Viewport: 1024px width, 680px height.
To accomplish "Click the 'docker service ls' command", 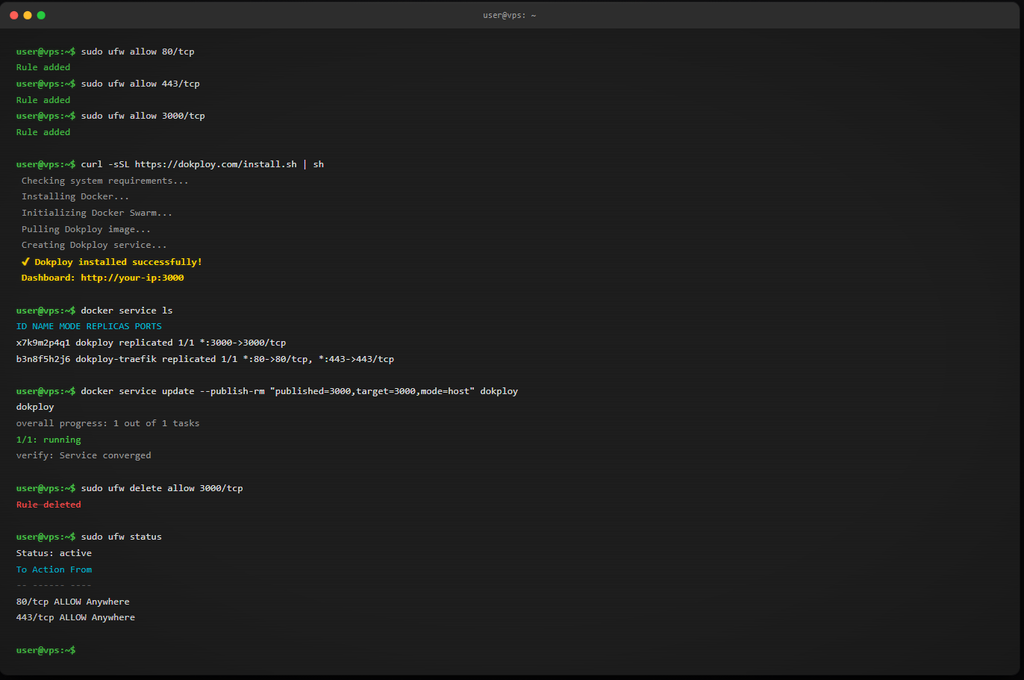I will [127, 310].
